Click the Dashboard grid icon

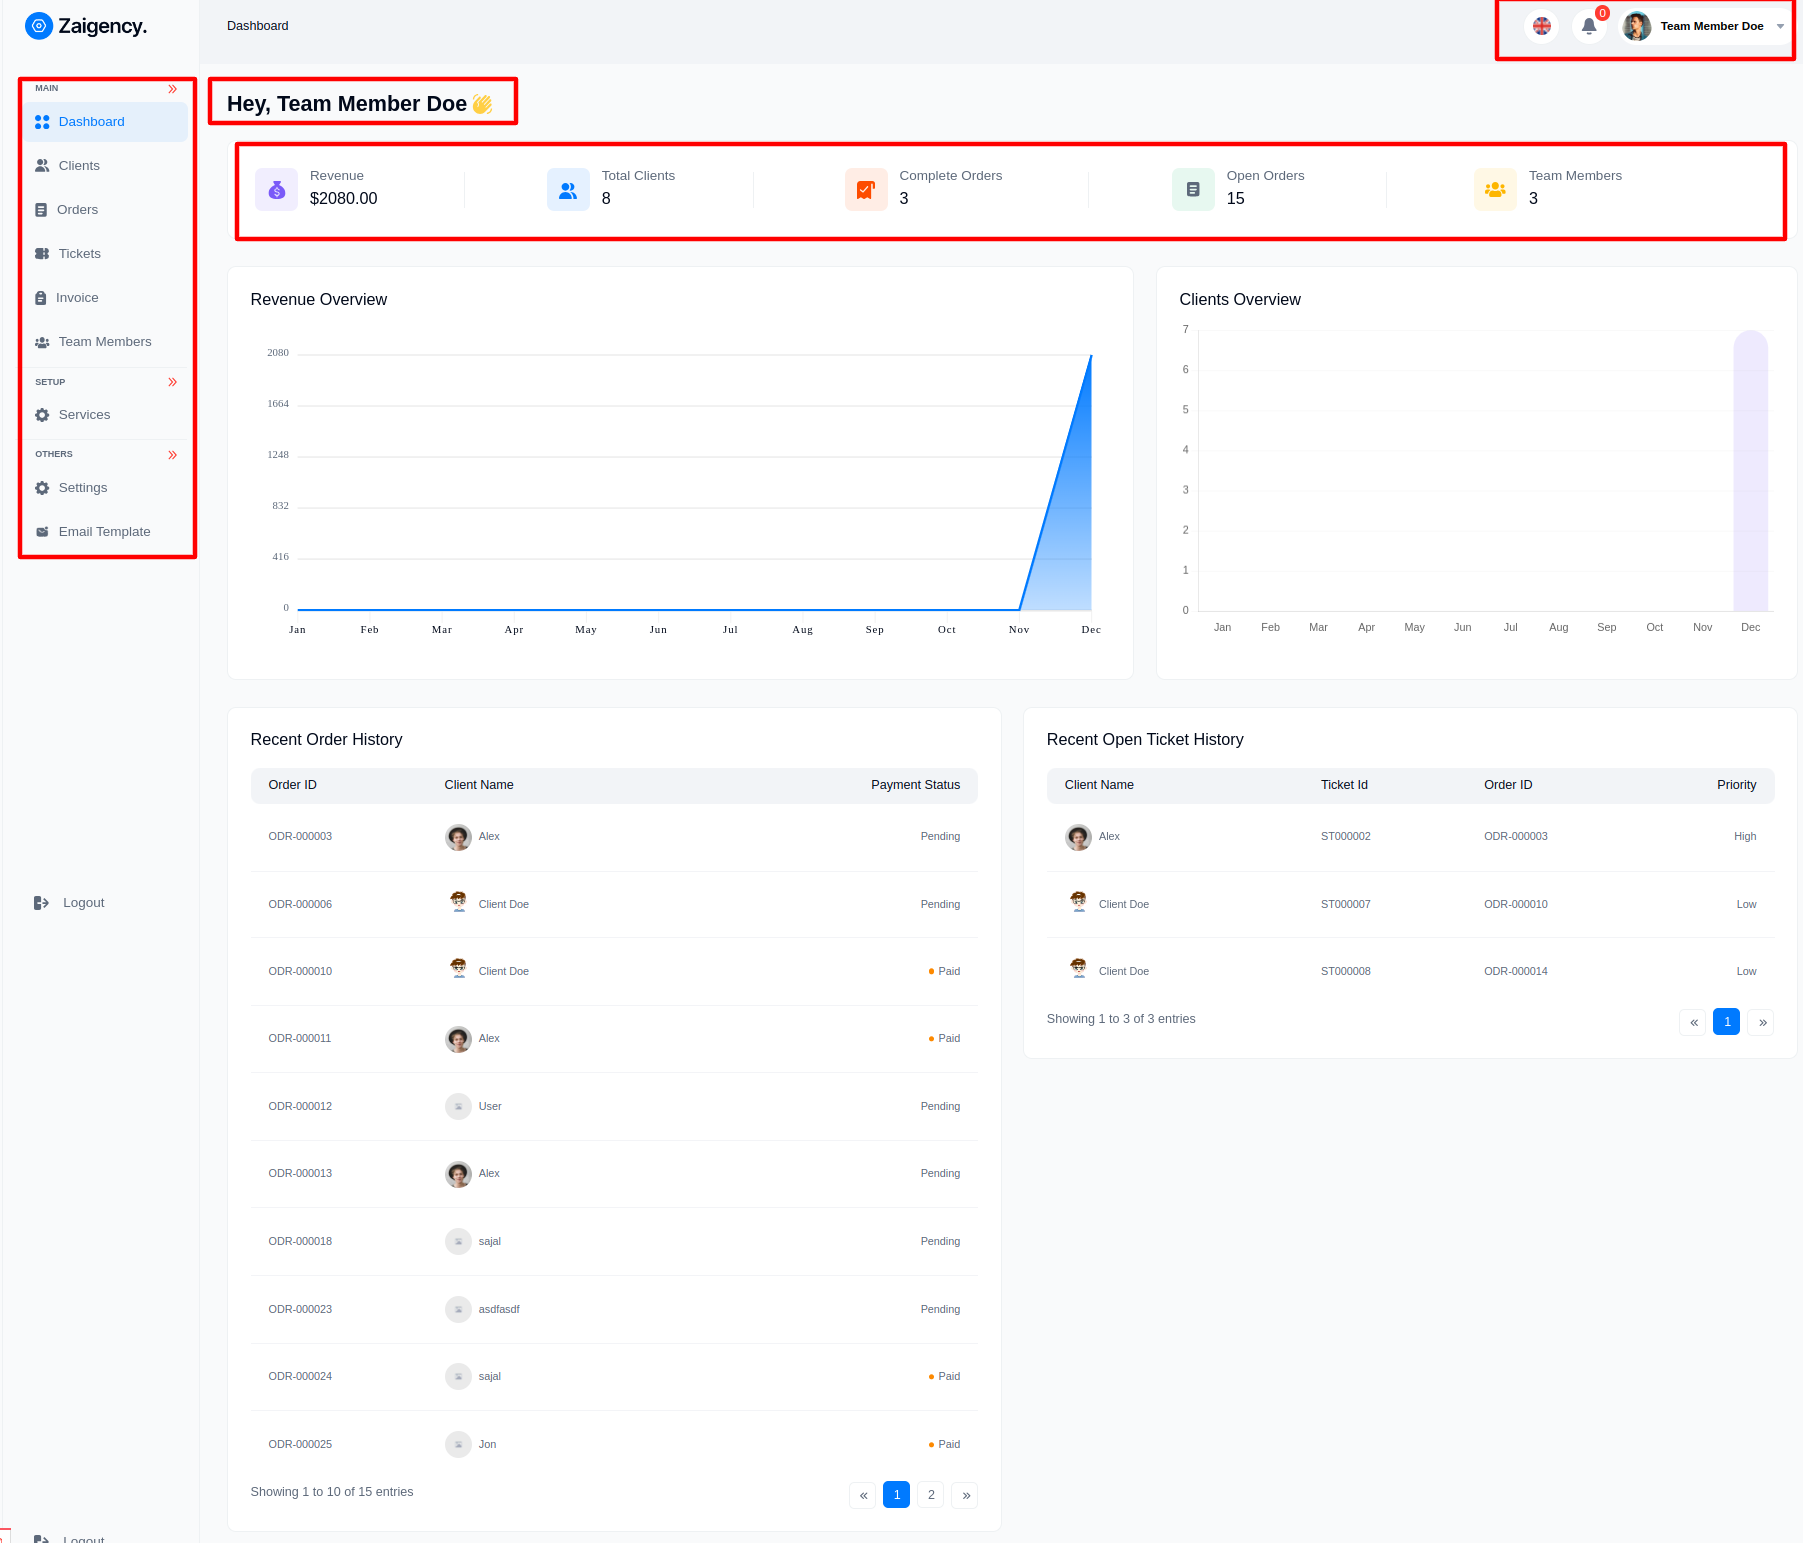pyautogui.click(x=42, y=122)
